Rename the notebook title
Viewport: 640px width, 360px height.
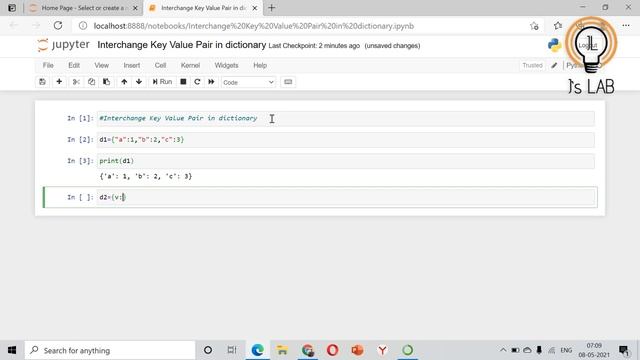[x=182, y=45]
